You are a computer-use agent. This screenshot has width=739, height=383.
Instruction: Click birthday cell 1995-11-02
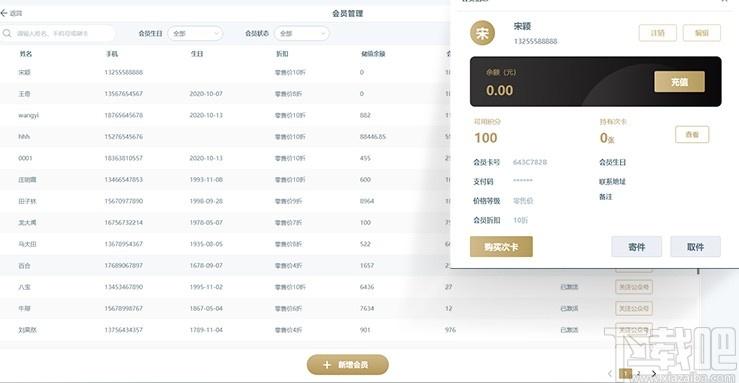coord(206,287)
